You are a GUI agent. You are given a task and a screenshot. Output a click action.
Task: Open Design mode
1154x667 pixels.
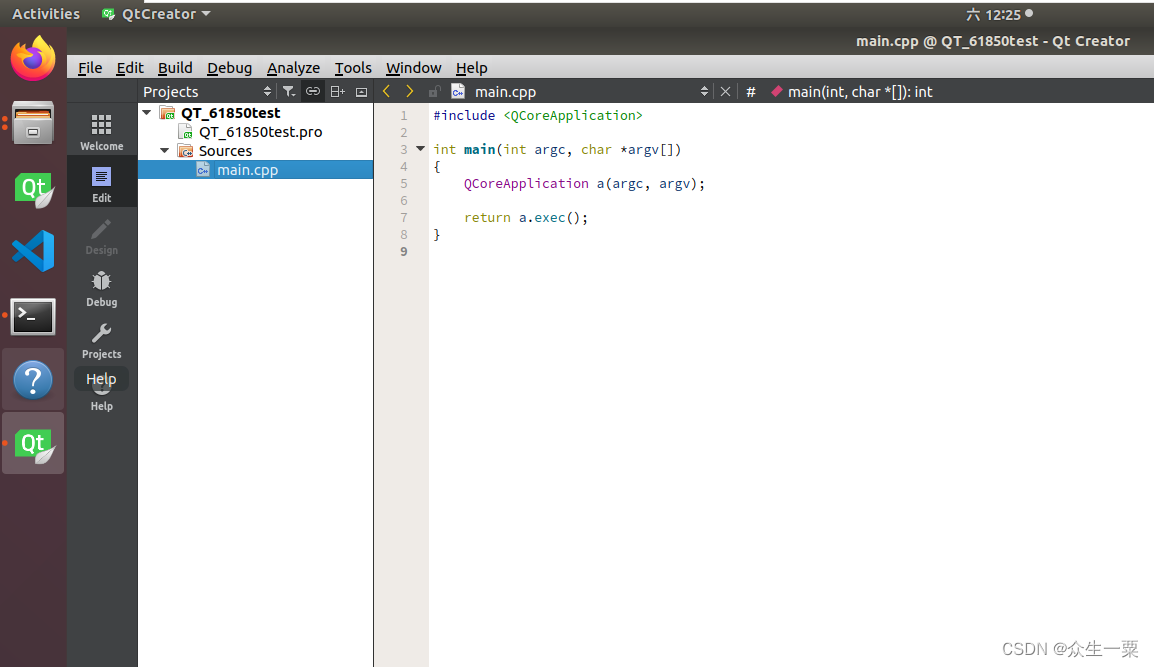point(102,236)
